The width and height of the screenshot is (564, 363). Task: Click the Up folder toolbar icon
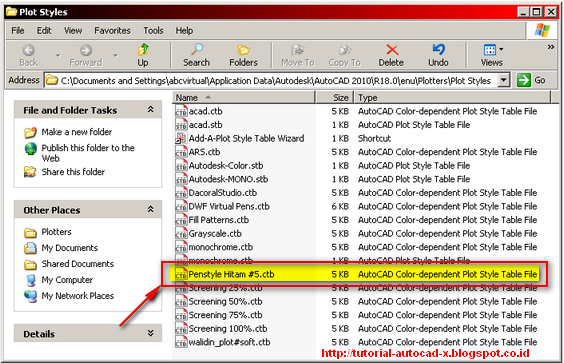coord(143,50)
